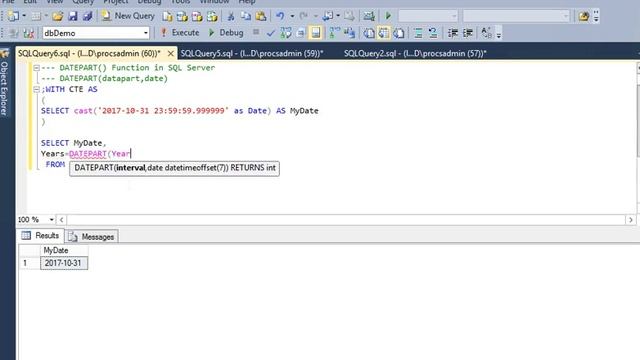Screen dimensions: 640x360
Task: Click the New Project icon
Action: pyautogui.click(x=13, y=16)
